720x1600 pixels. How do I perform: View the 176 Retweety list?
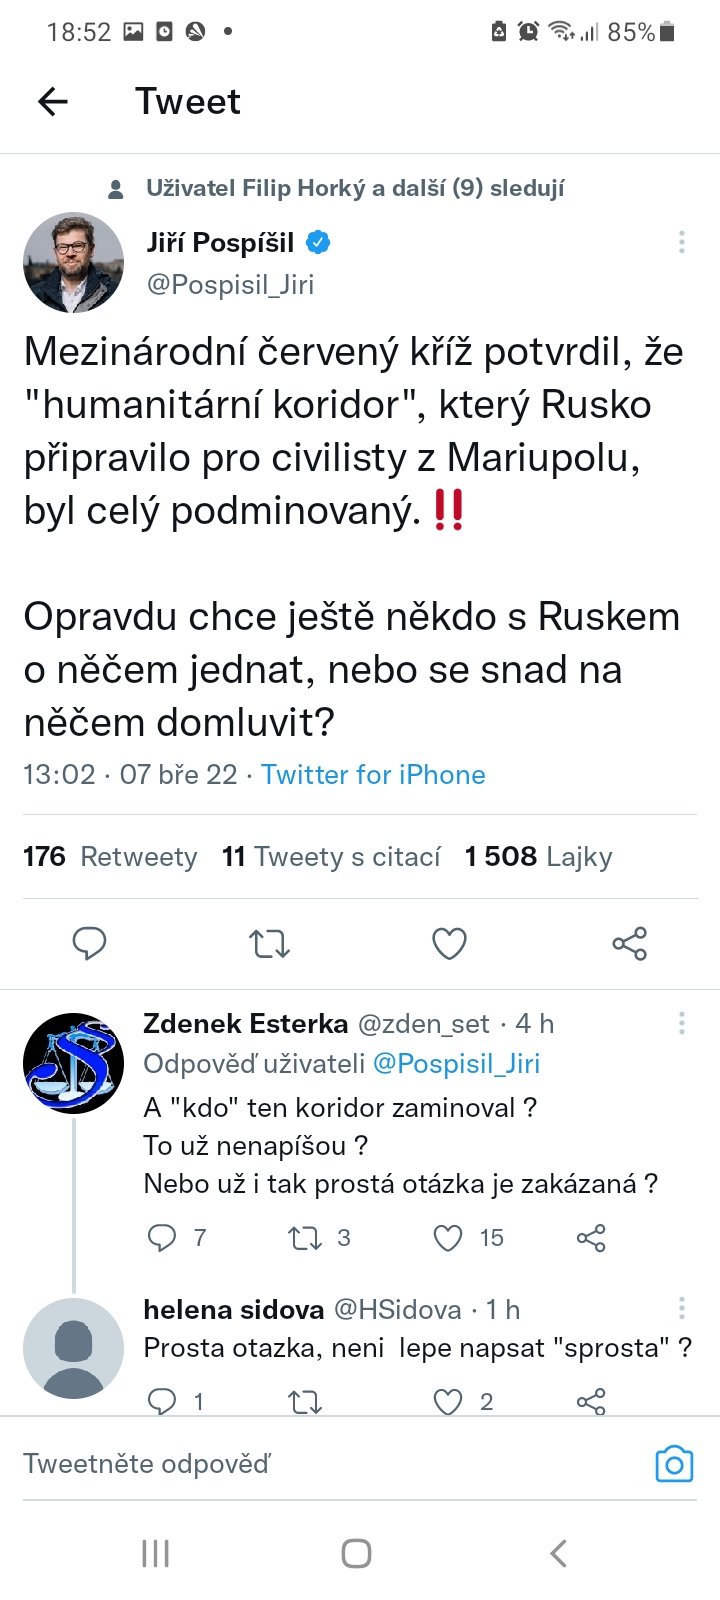pos(110,857)
